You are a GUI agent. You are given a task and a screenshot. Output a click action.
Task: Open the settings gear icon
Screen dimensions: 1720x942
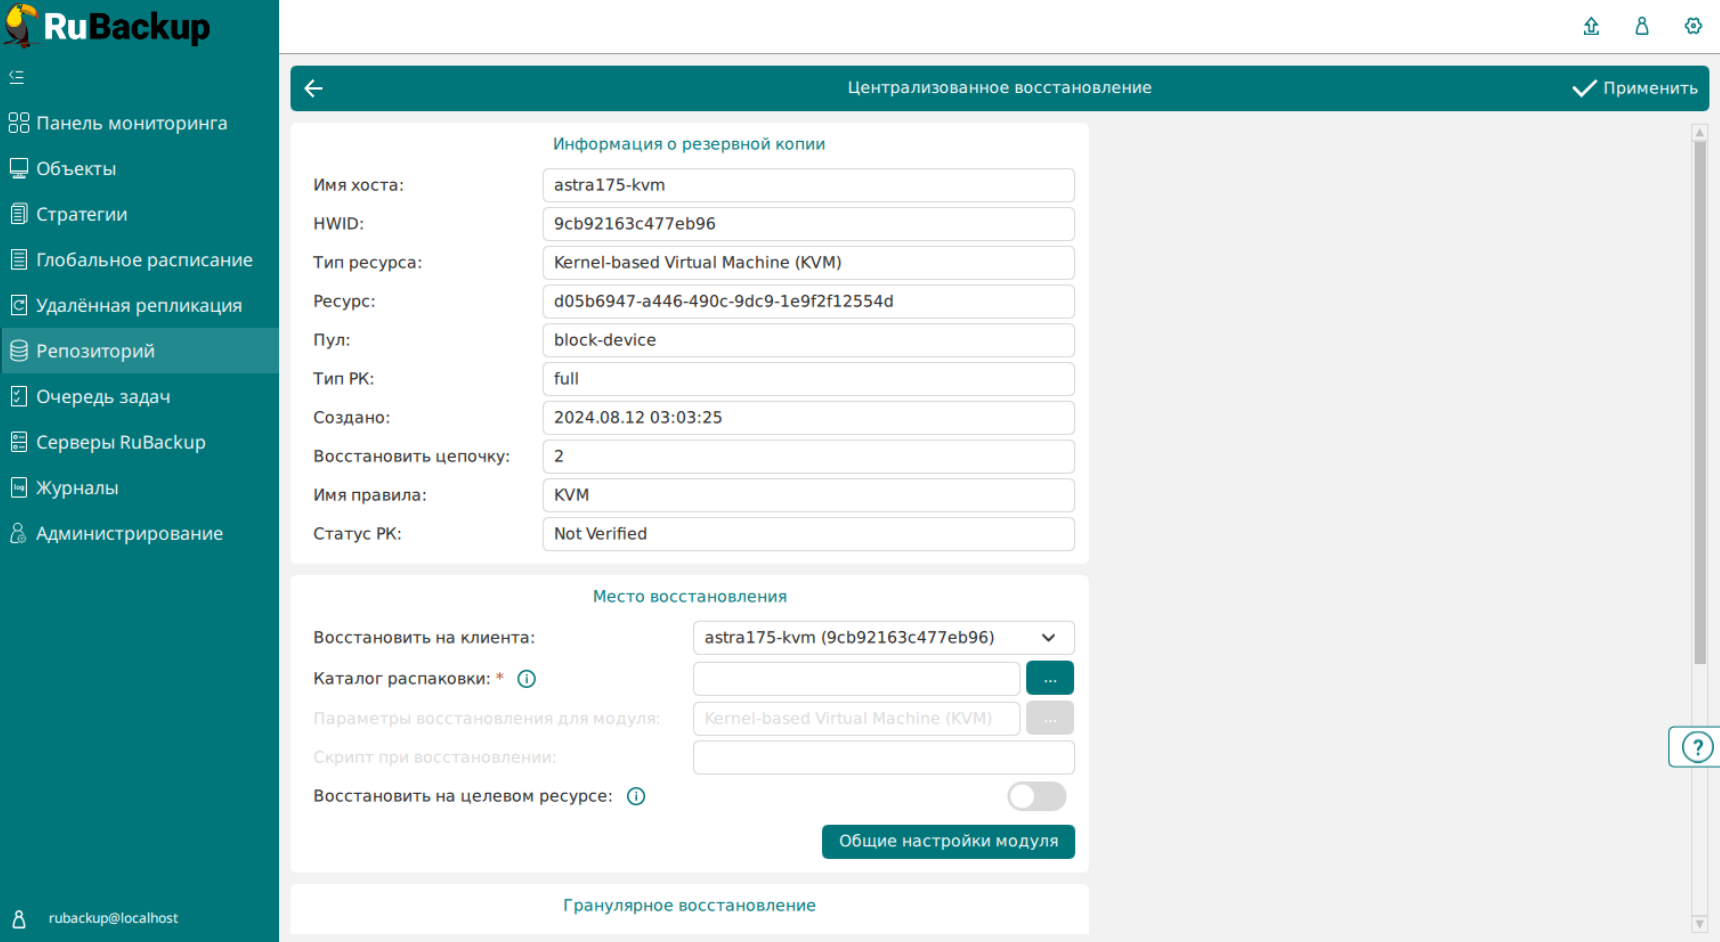pyautogui.click(x=1693, y=26)
